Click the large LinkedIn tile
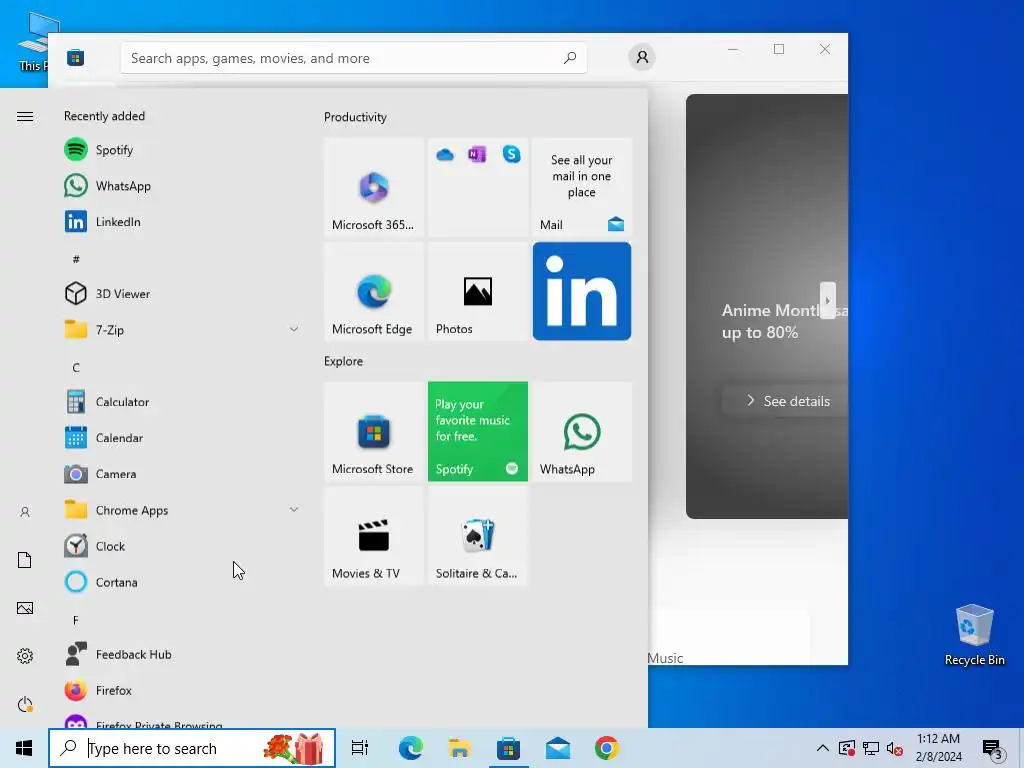 pyautogui.click(x=582, y=291)
